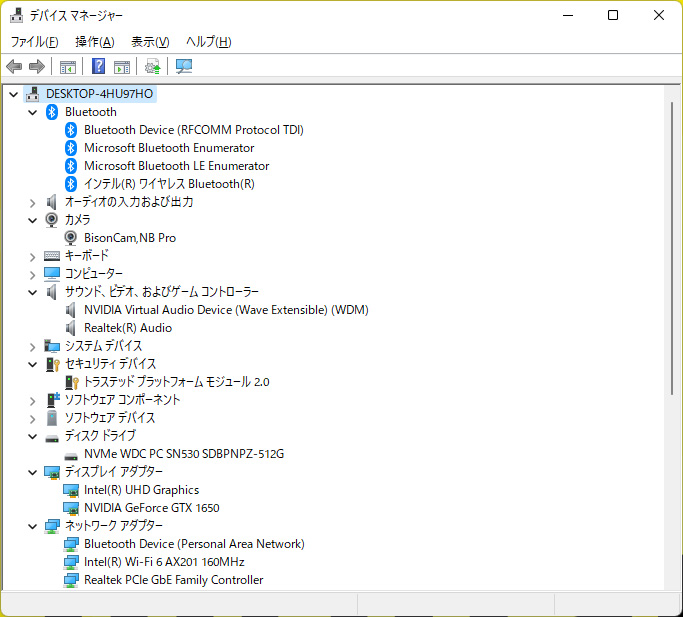
Task: Click the ソフトウェア コンポーネント icon
Action: point(53,400)
